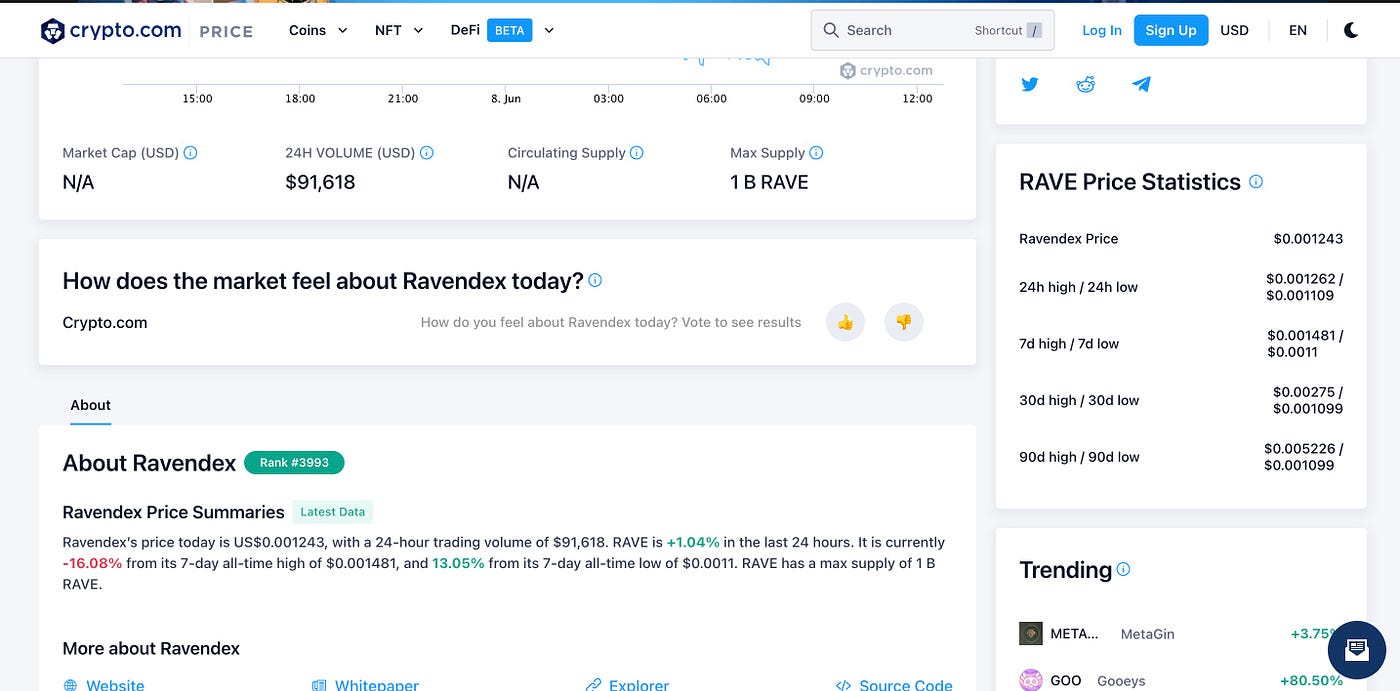
Task: Click the Source Code brackets icon
Action: [843, 685]
